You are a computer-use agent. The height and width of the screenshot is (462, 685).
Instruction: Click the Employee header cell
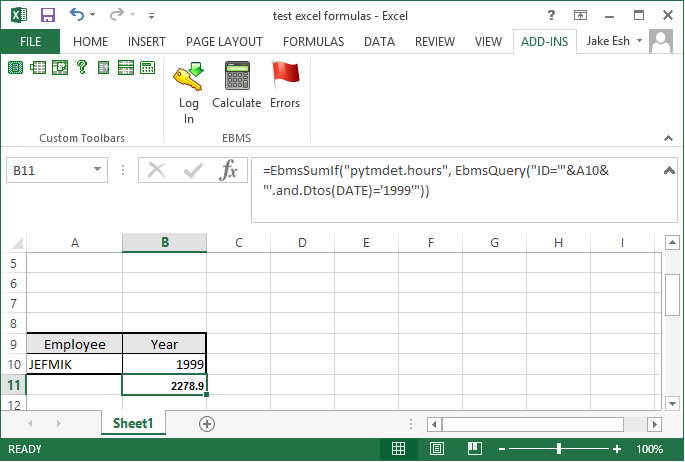(x=75, y=345)
